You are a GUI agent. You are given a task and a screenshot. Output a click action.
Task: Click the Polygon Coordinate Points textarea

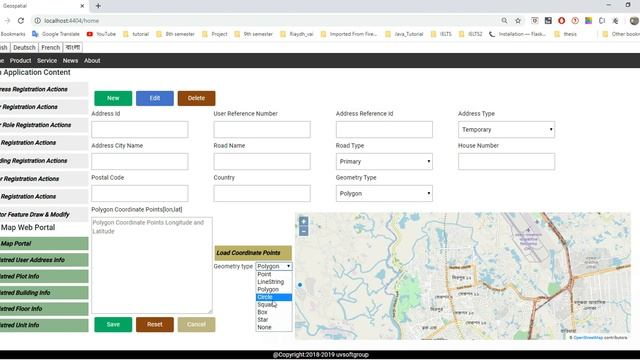151,265
